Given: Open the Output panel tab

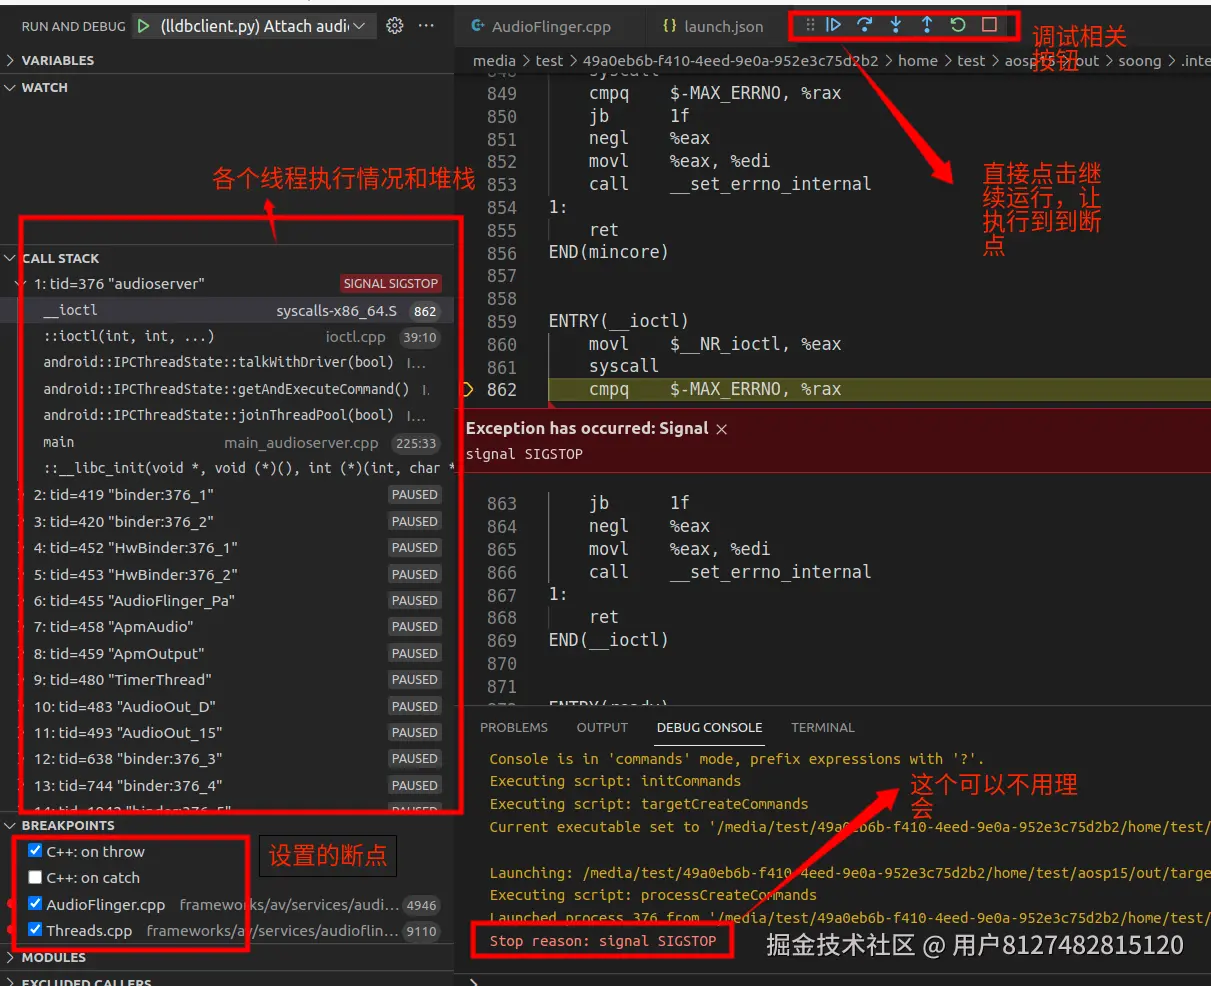Looking at the screenshot, I should [x=602, y=727].
